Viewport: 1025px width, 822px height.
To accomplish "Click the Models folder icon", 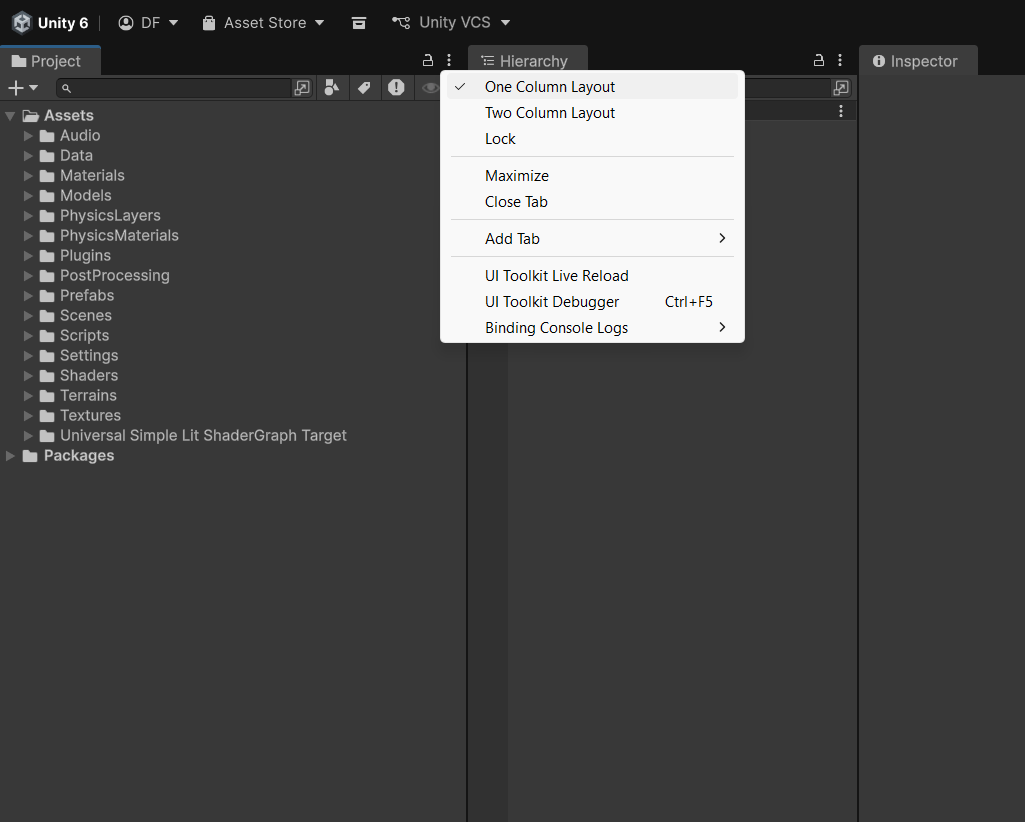I will pyautogui.click(x=46, y=196).
